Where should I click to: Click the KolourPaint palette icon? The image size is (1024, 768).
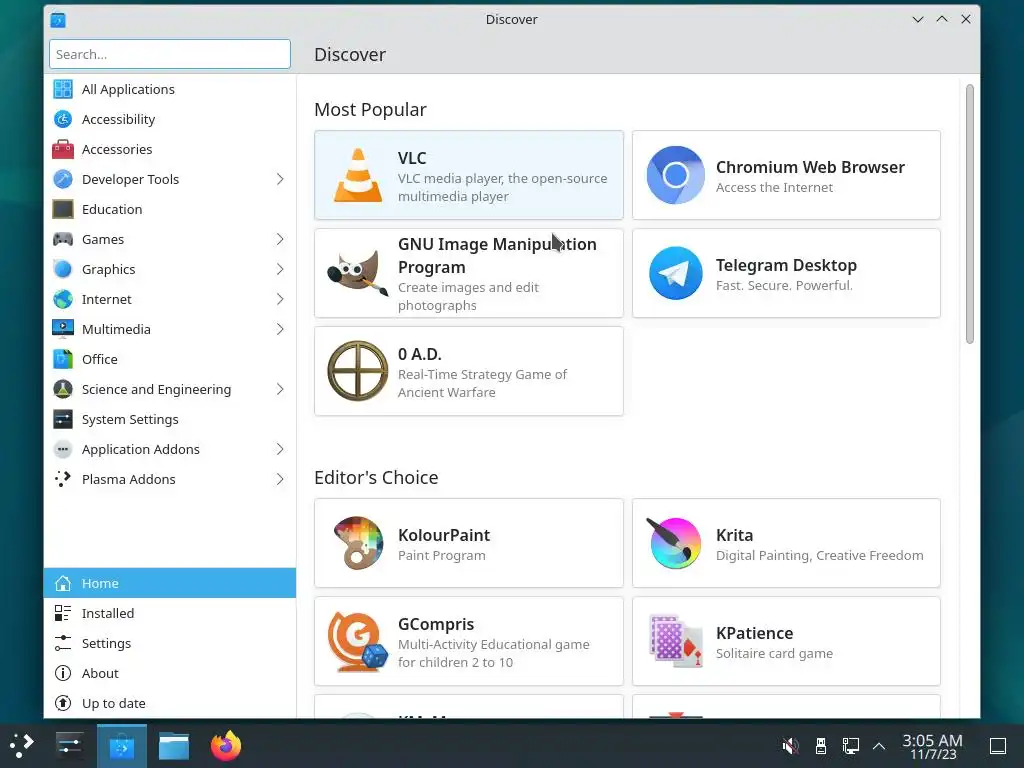[358, 543]
